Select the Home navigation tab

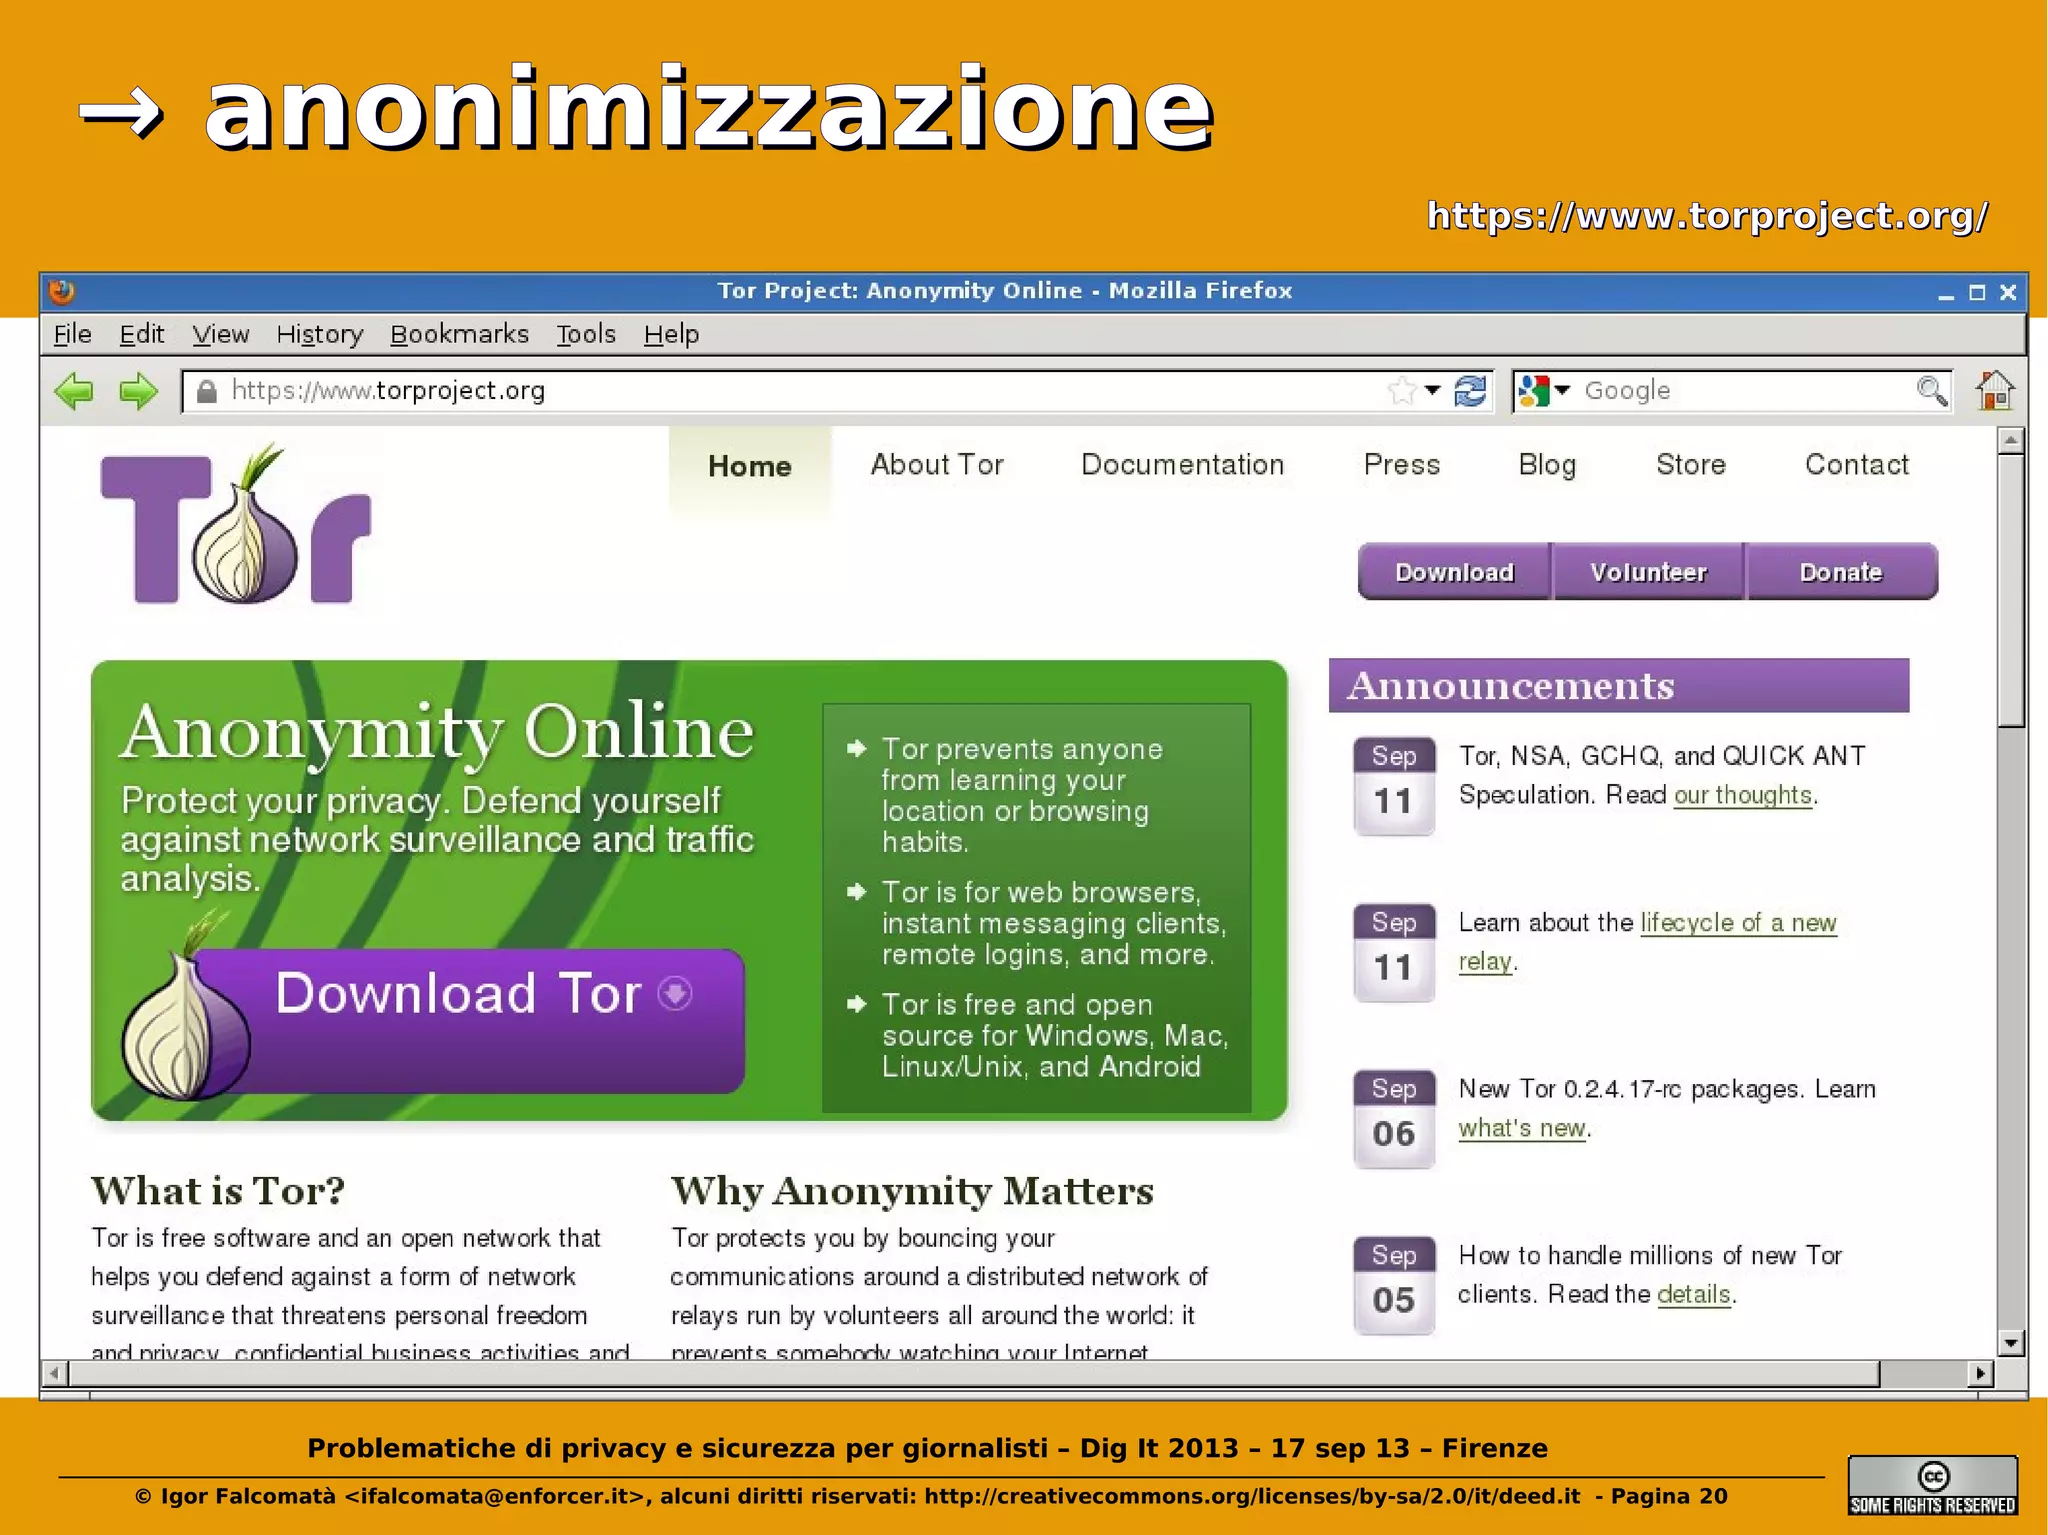coord(750,466)
